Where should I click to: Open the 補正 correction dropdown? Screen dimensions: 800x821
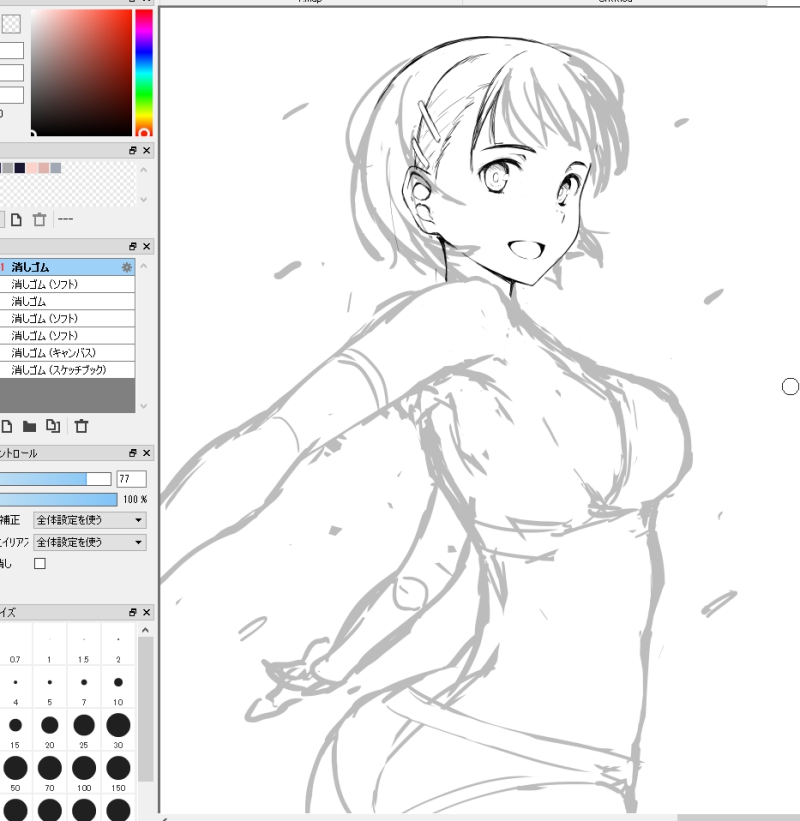[x=90, y=520]
